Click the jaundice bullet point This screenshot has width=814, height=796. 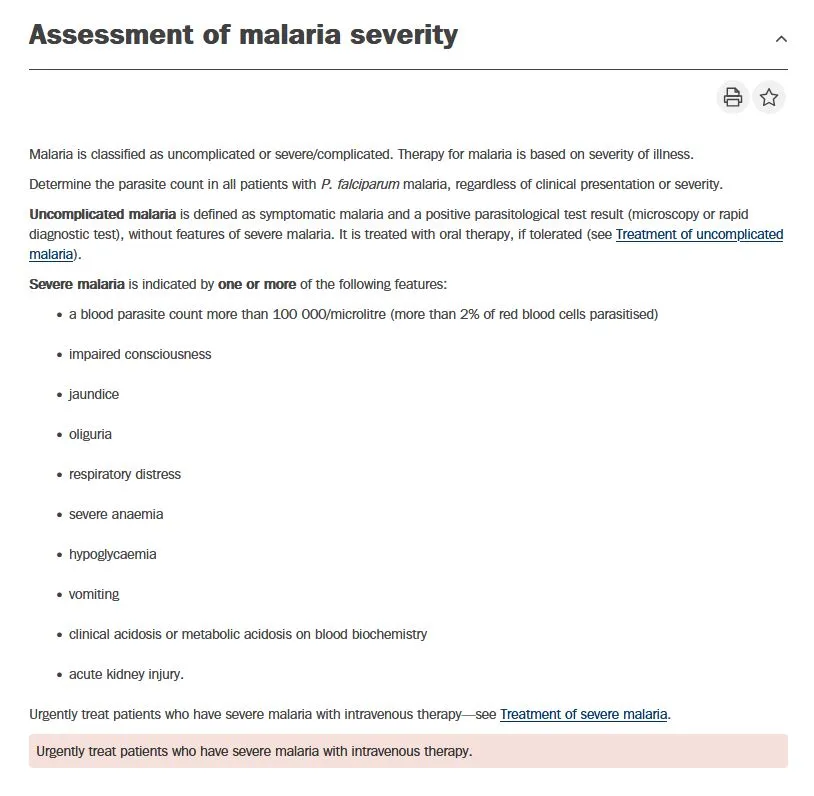[94, 394]
